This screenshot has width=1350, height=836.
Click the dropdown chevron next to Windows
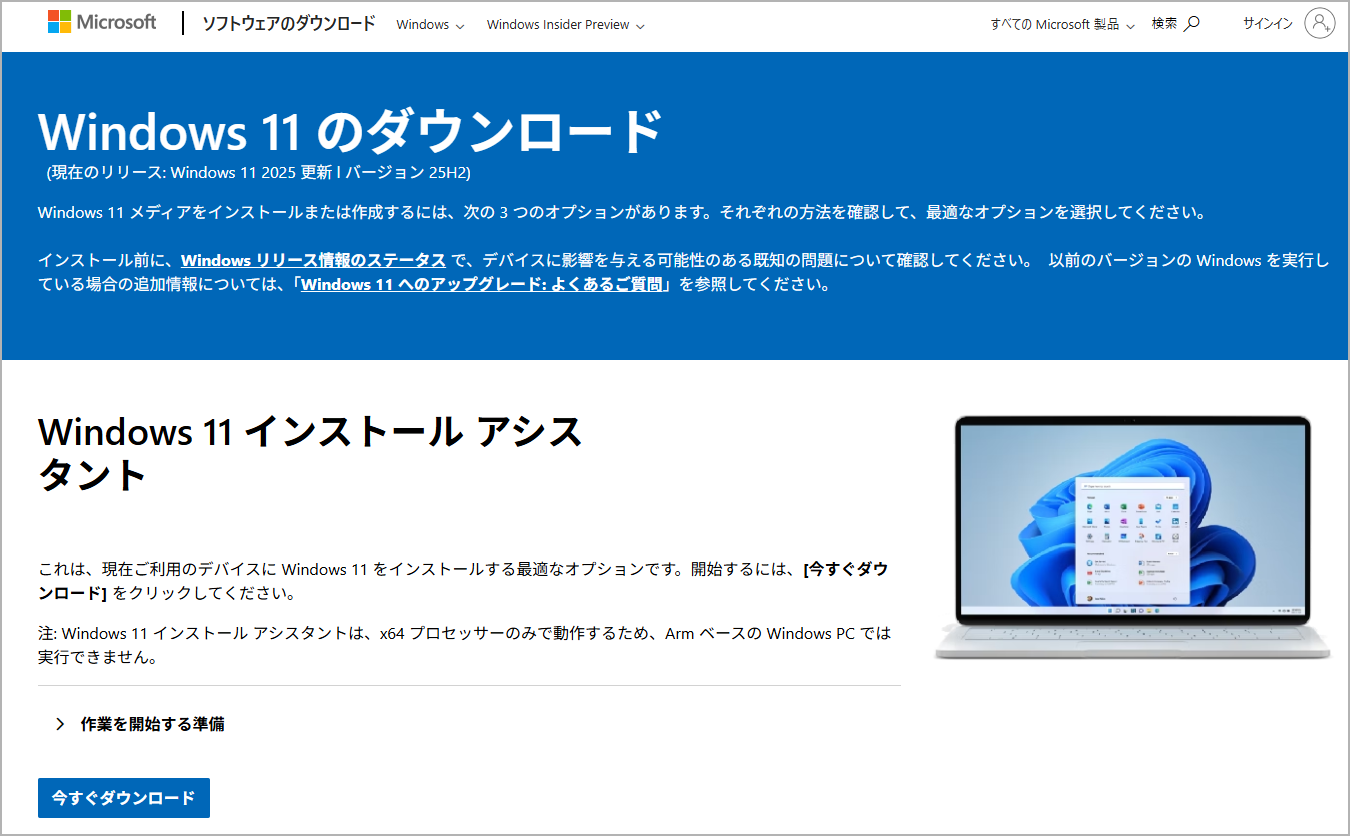pyautogui.click(x=461, y=25)
